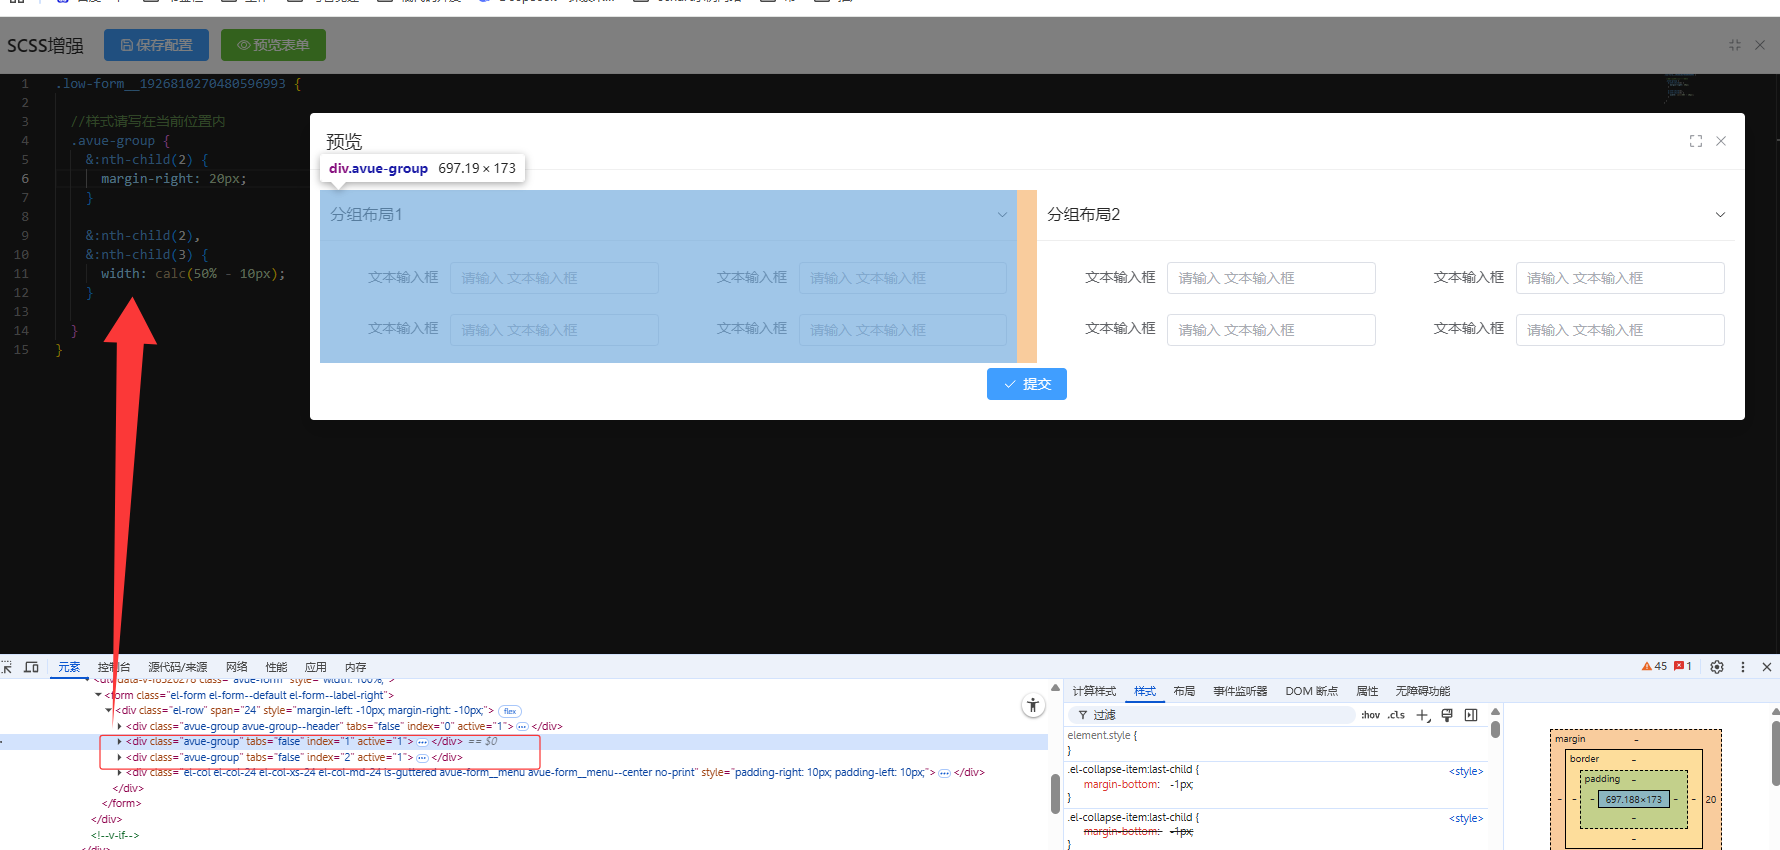This screenshot has height=850, width=1780.
Task: Open the DOM 断点 breakpoints tab
Action: [1311, 691]
